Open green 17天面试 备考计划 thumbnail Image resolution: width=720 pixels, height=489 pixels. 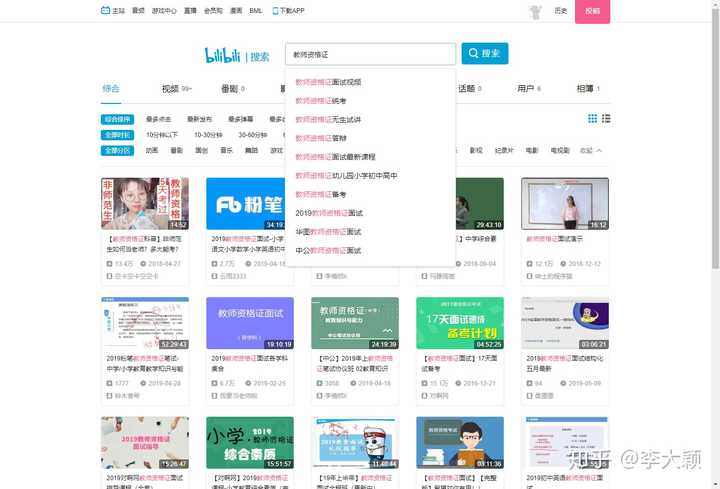point(460,323)
